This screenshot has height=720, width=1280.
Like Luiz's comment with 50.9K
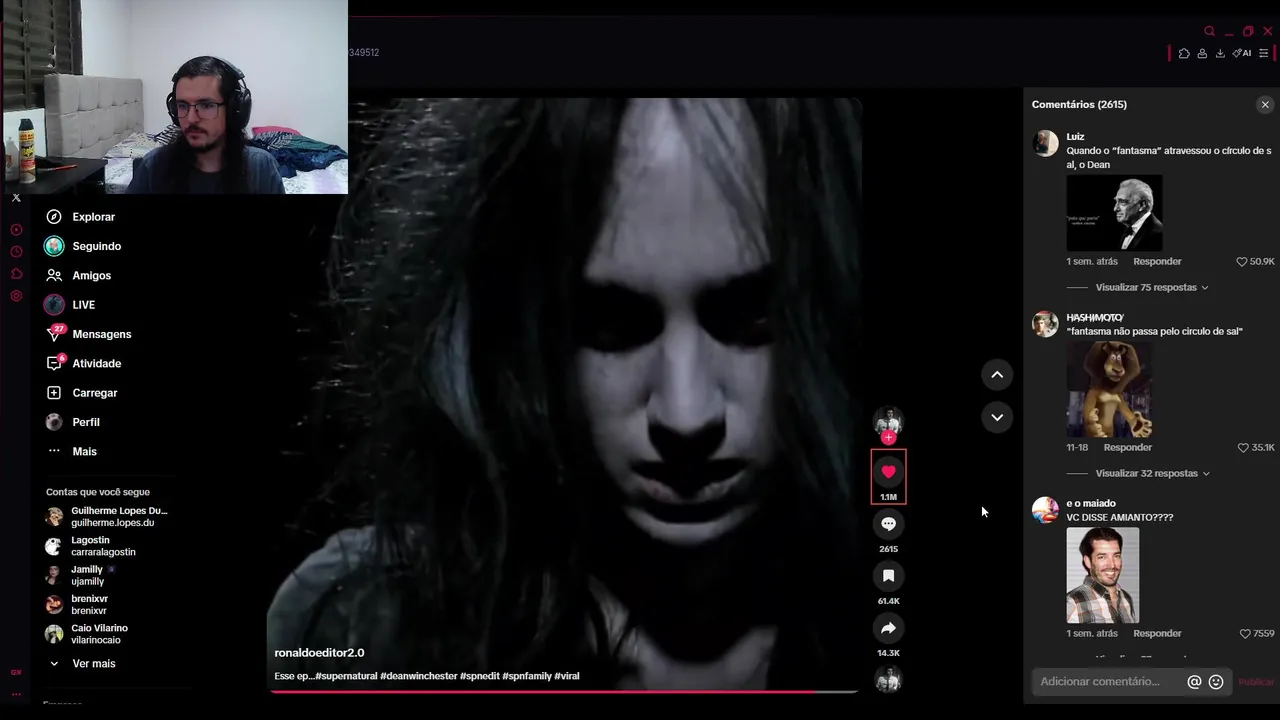click(x=1242, y=261)
